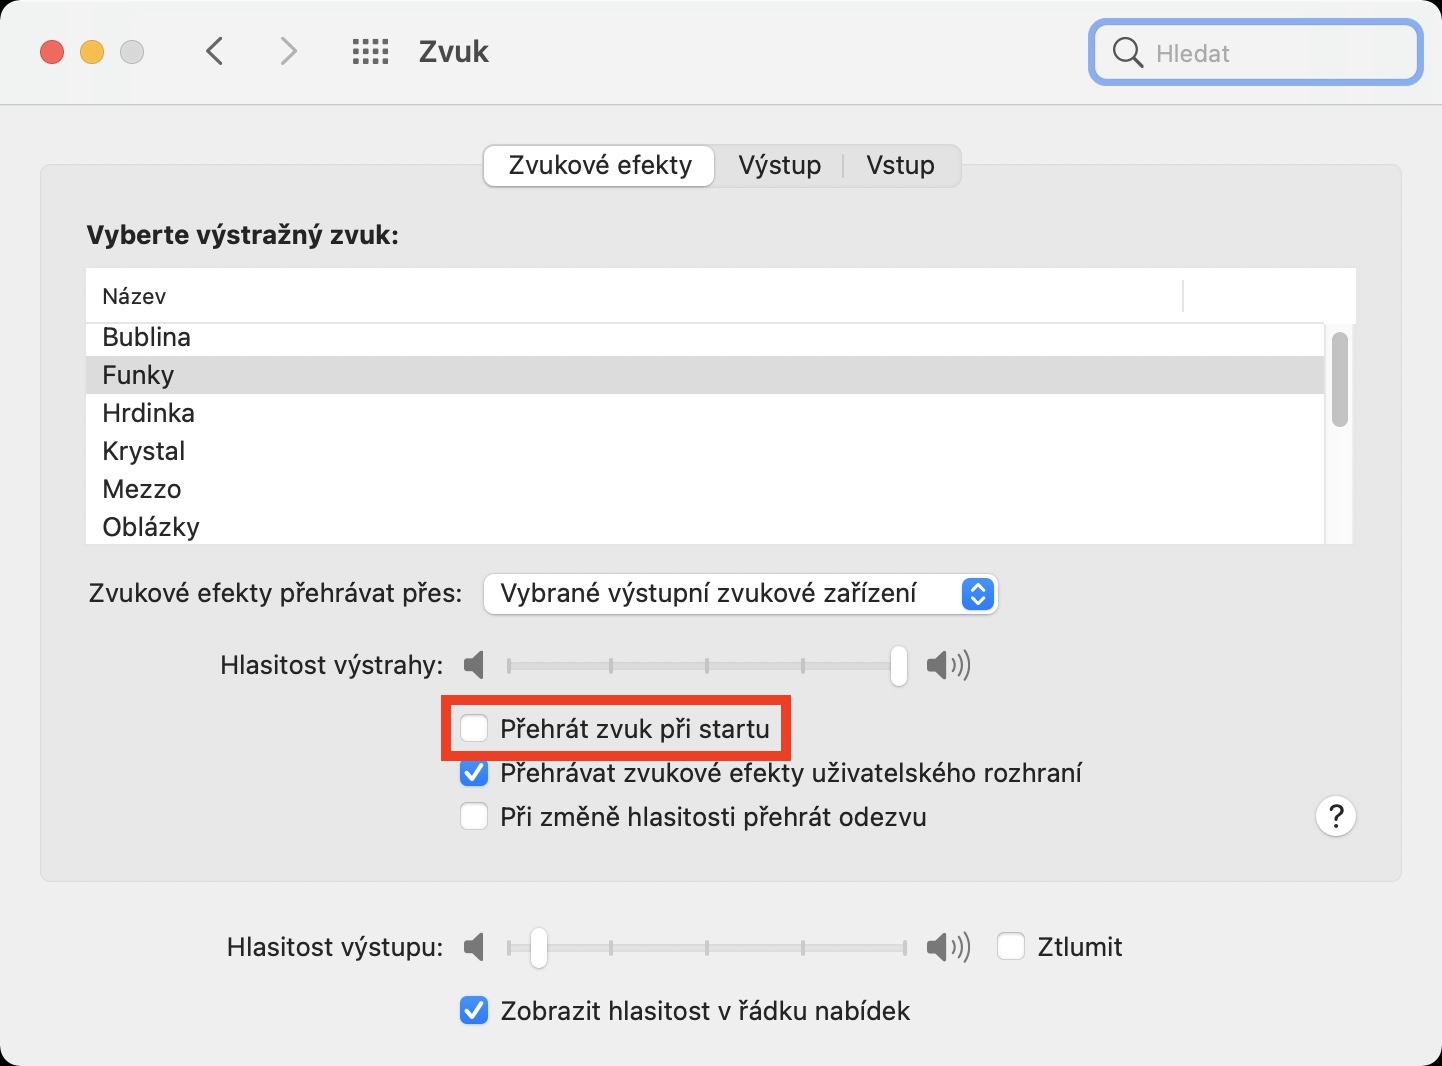
Task: Switch to the Vstup tab
Action: coord(900,165)
